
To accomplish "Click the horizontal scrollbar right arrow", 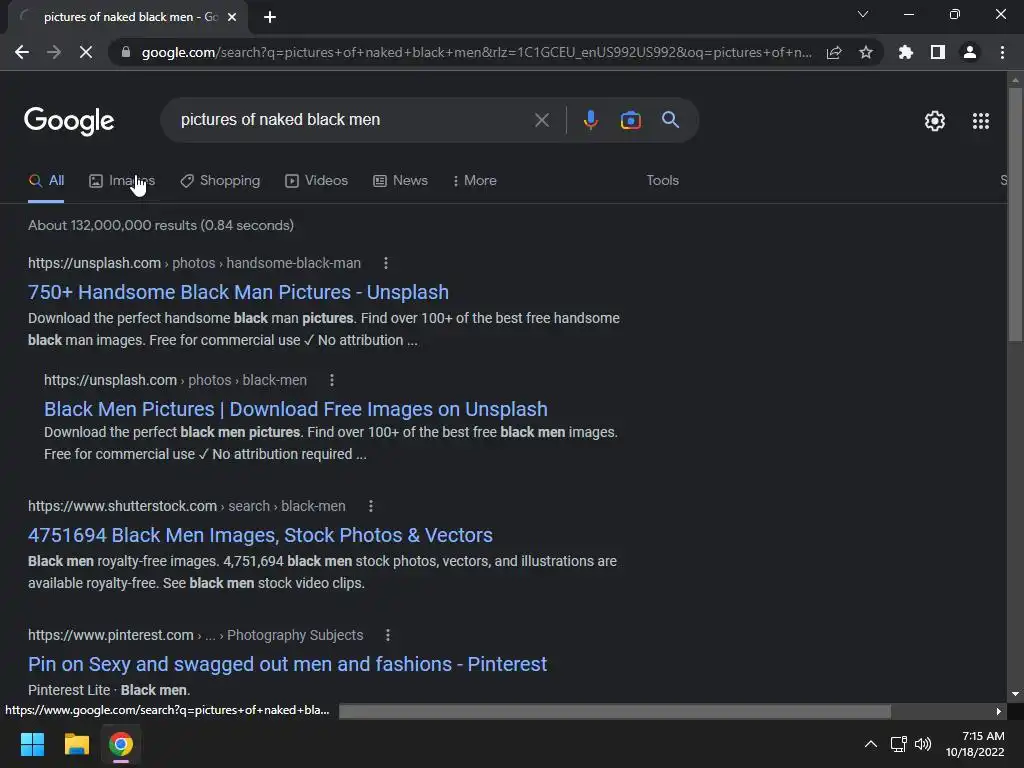I will 999,711.
